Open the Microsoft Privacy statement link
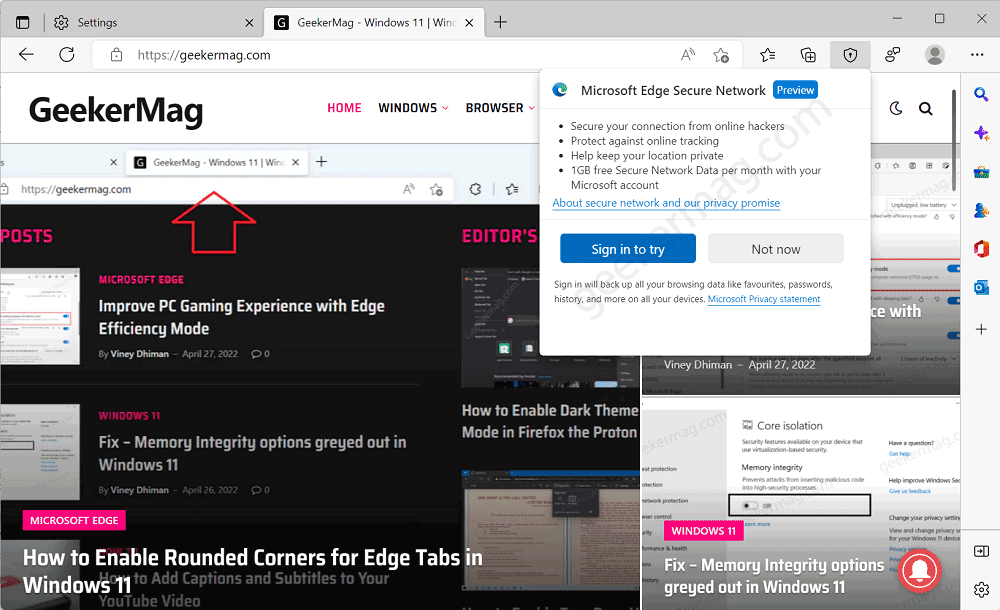Viewport: 1000px width, 610px height. [x=764, y=299]
